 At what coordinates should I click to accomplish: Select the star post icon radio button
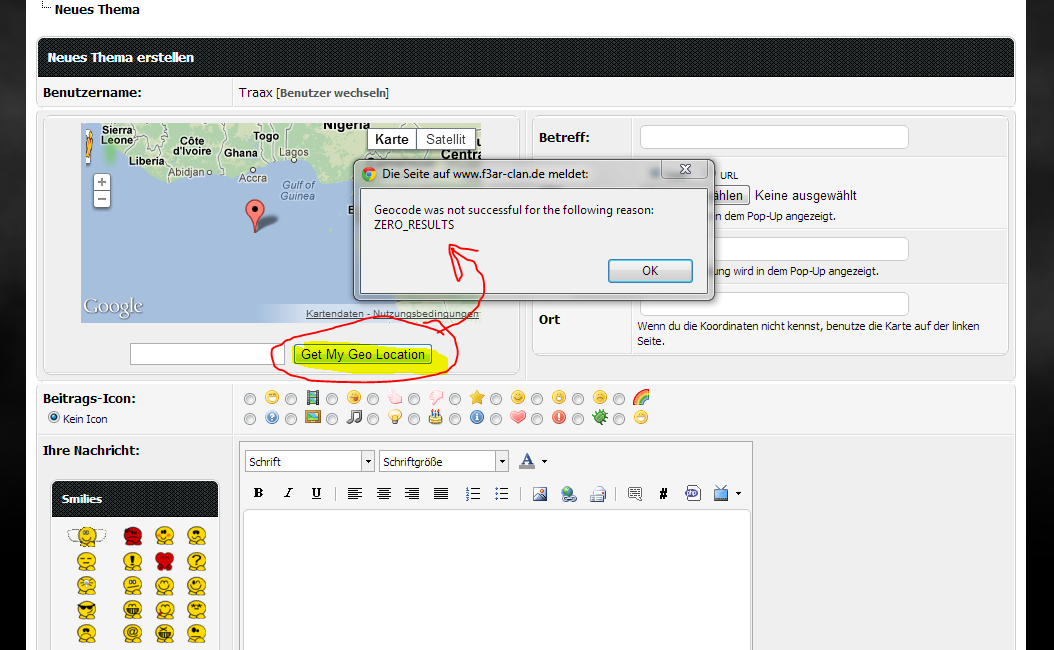pyautogui.click(x=455, y=398)
